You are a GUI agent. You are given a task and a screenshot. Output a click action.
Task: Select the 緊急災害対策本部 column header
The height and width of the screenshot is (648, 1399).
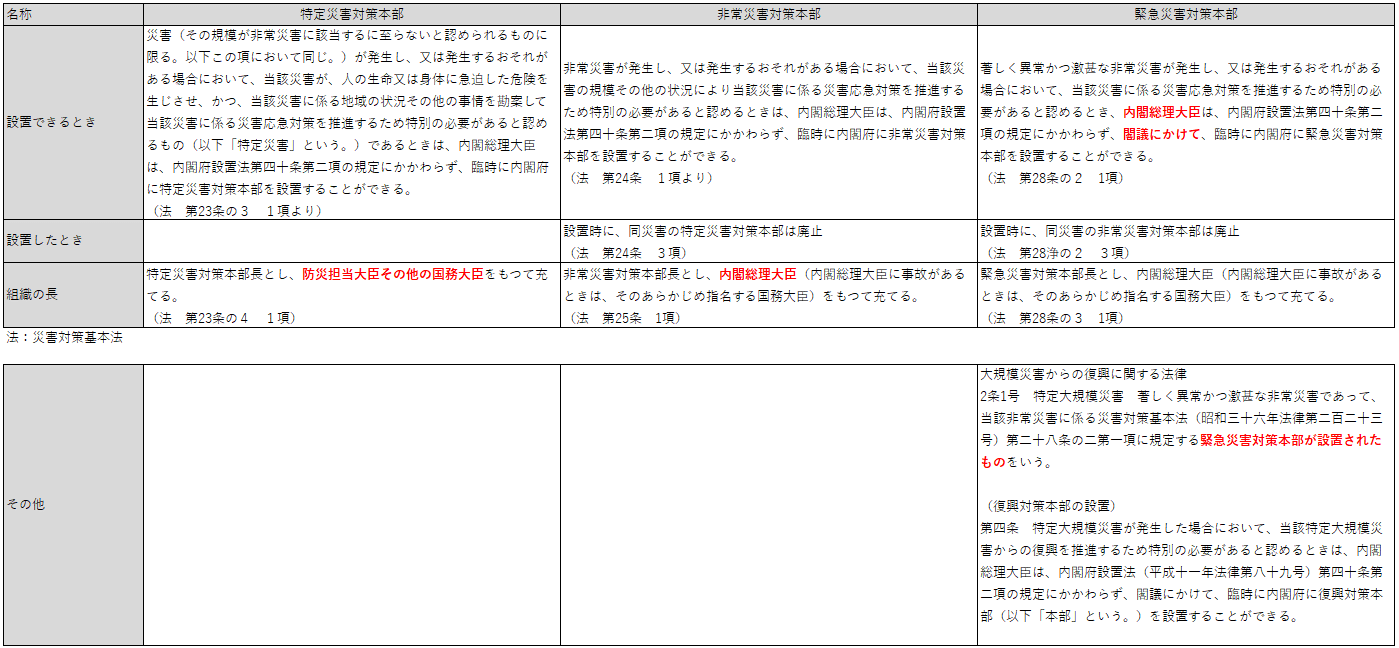pos(1186,15)
